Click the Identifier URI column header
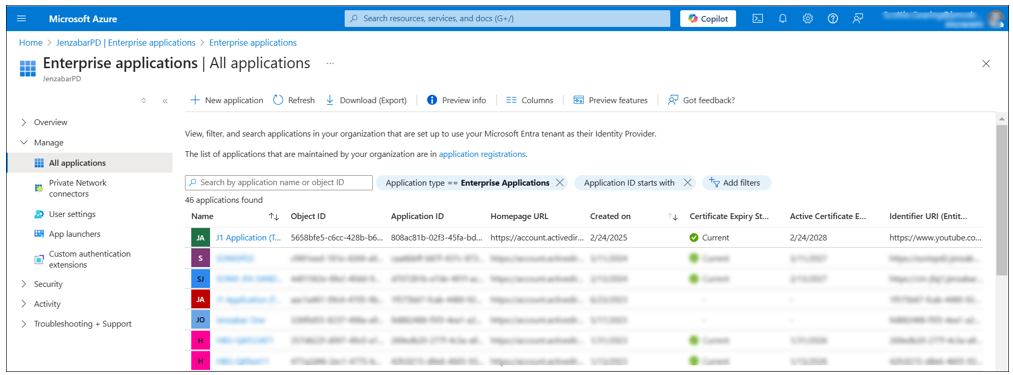 coord(928,217)
